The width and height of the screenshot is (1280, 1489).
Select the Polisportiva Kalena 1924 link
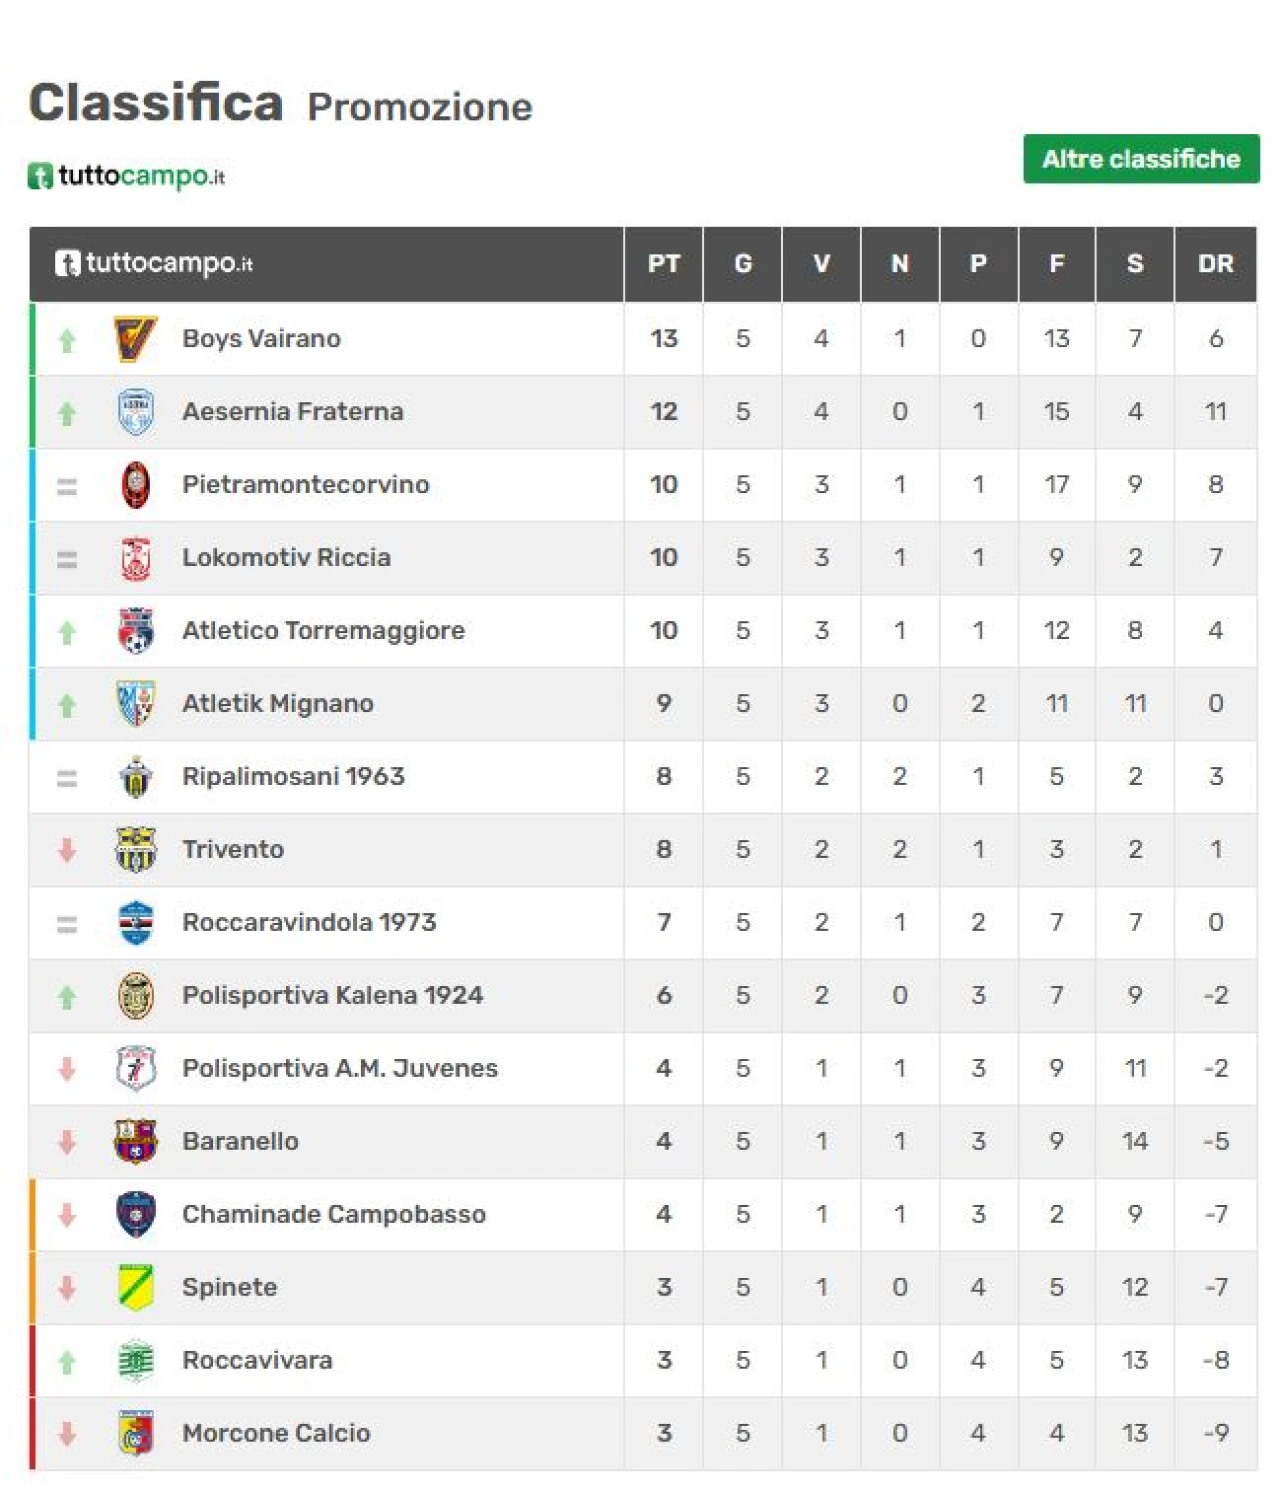(332, 996)
